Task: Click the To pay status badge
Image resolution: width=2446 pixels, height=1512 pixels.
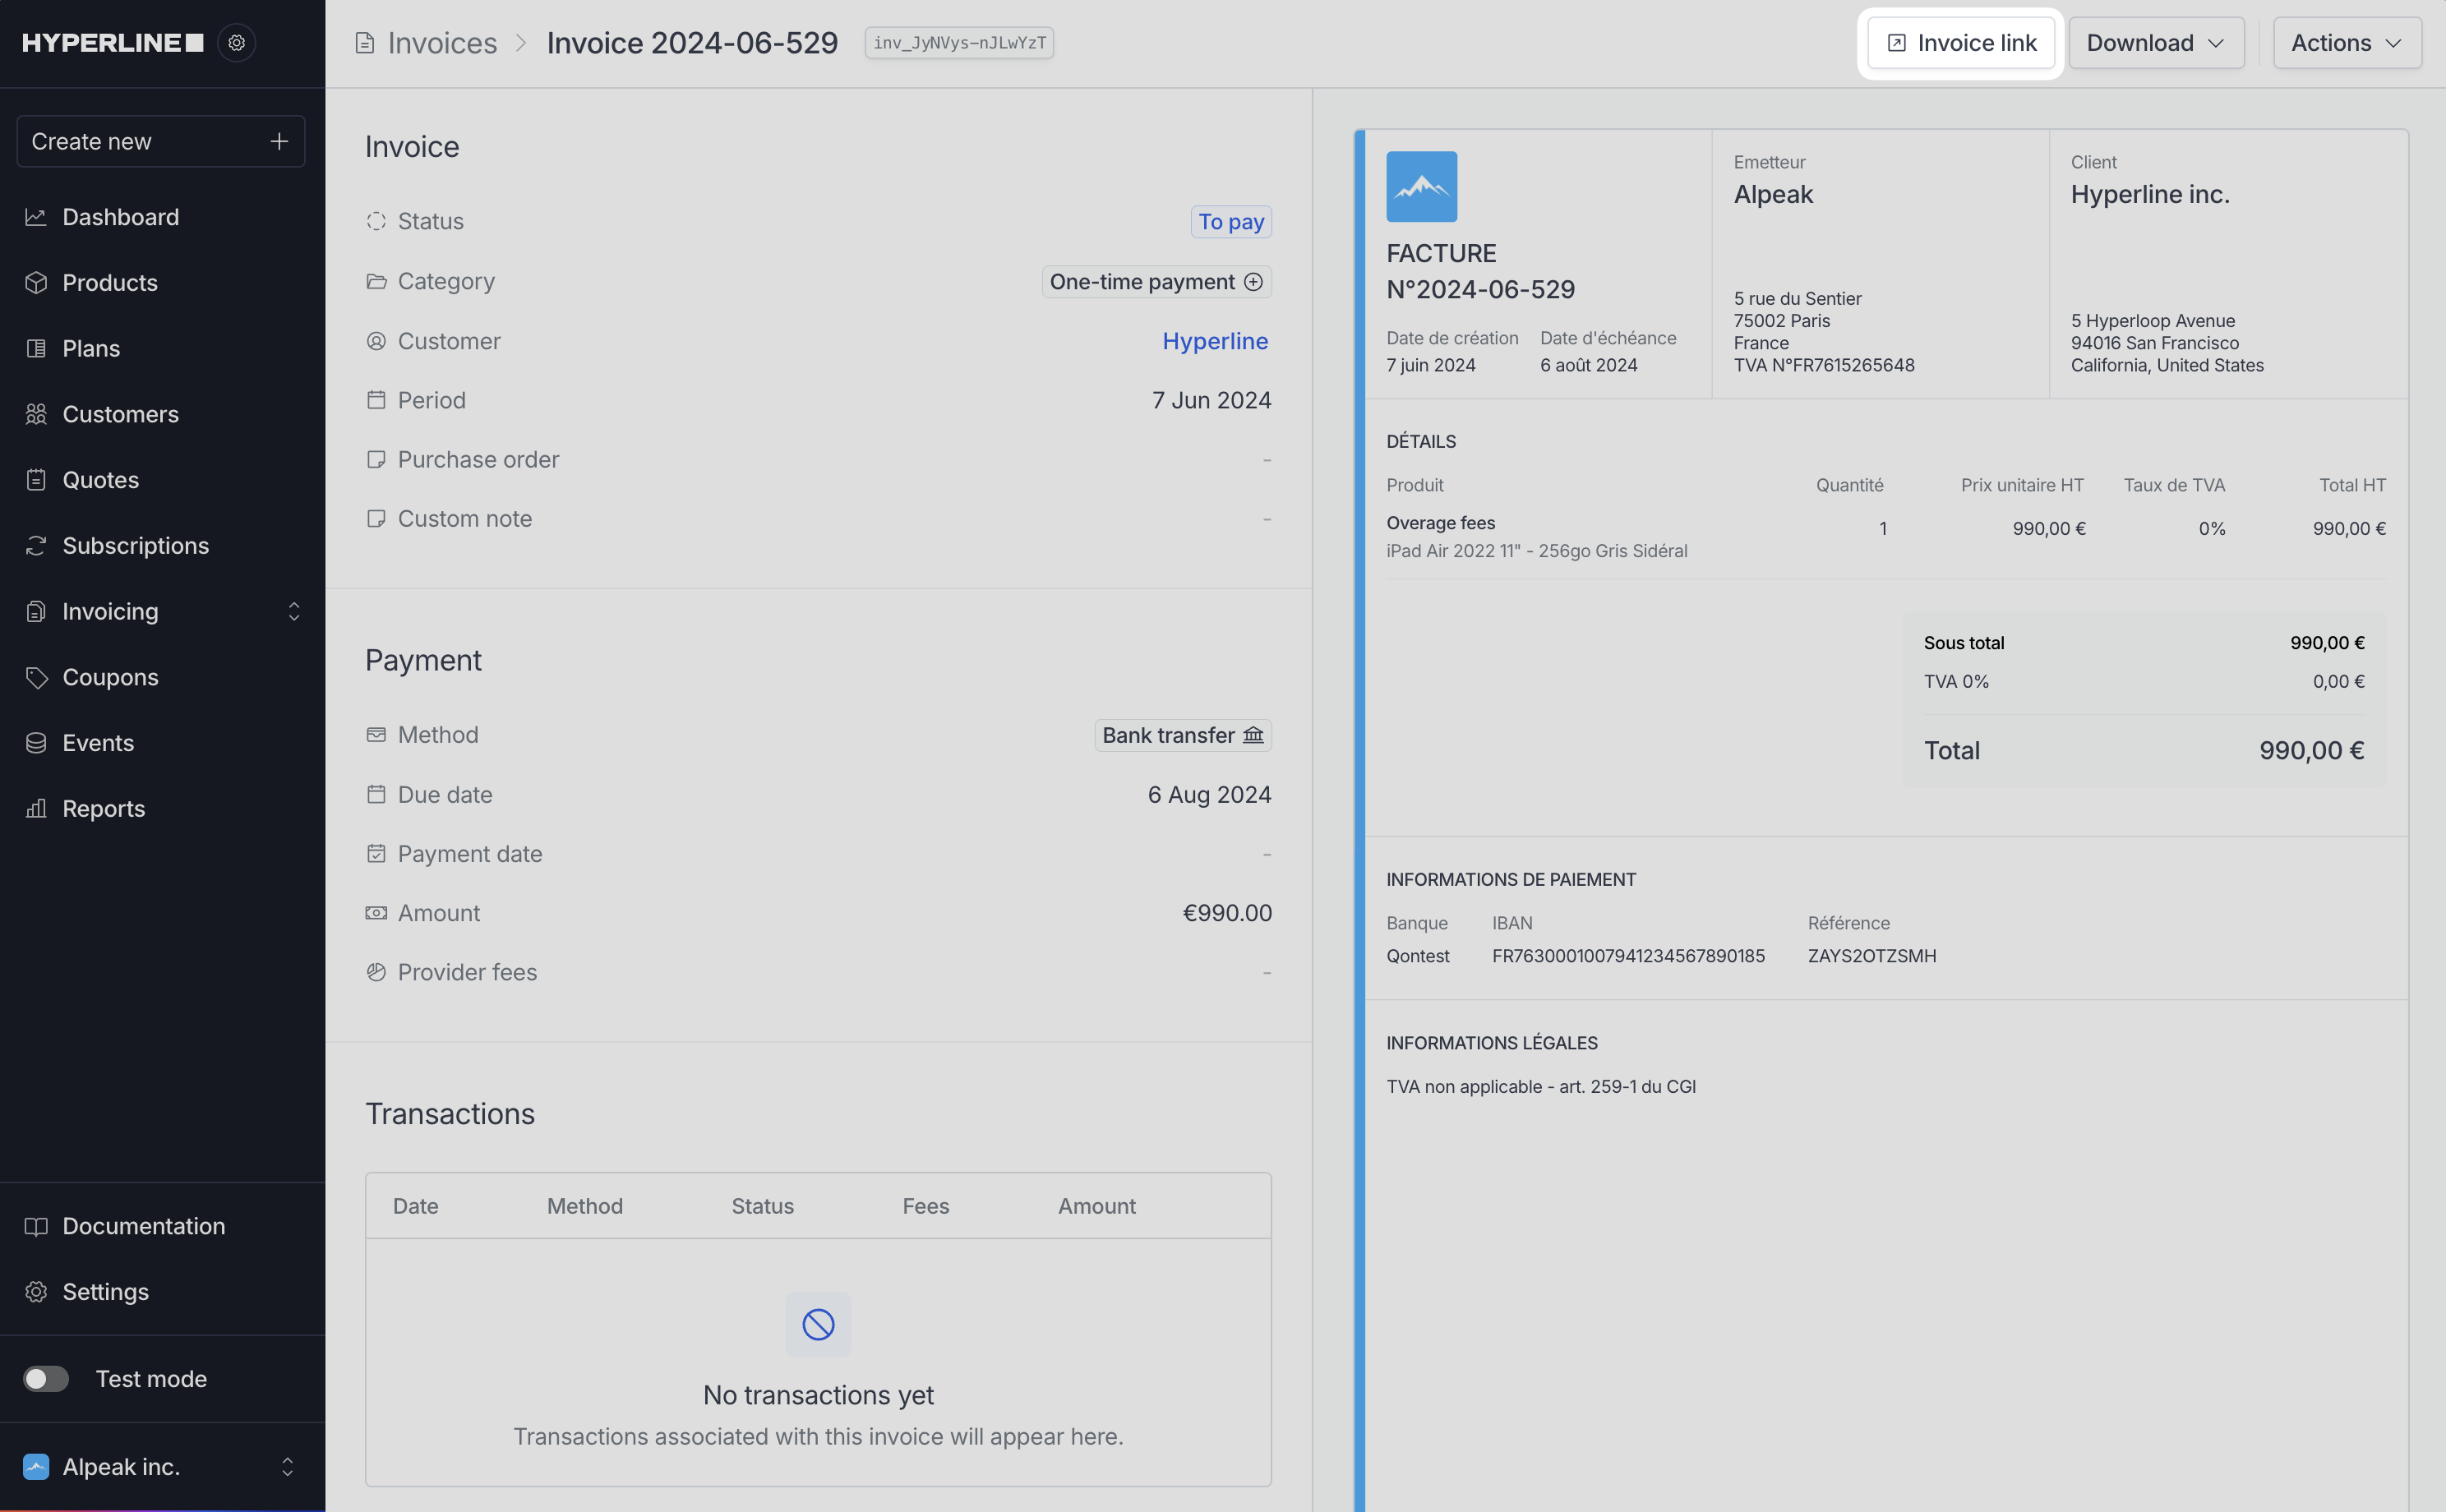Action: (1231, 222)
